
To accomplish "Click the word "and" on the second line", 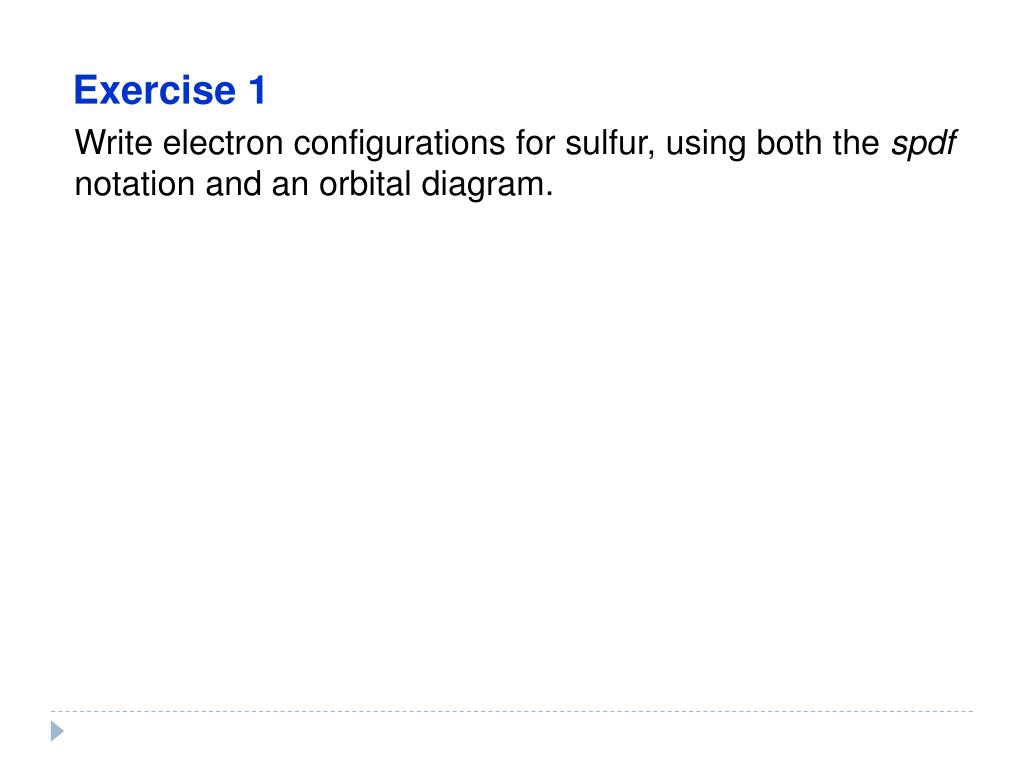I will 233,184.
